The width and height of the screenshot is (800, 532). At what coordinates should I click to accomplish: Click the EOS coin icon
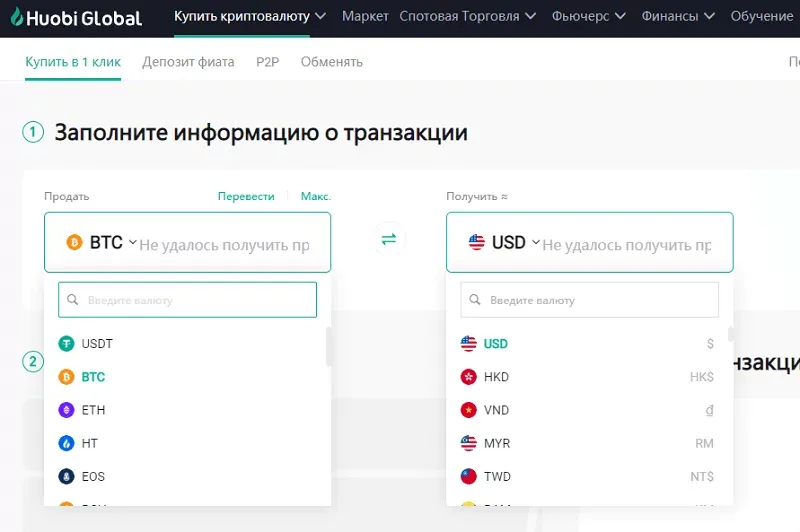pyautogui.click(x=66, y=476)
